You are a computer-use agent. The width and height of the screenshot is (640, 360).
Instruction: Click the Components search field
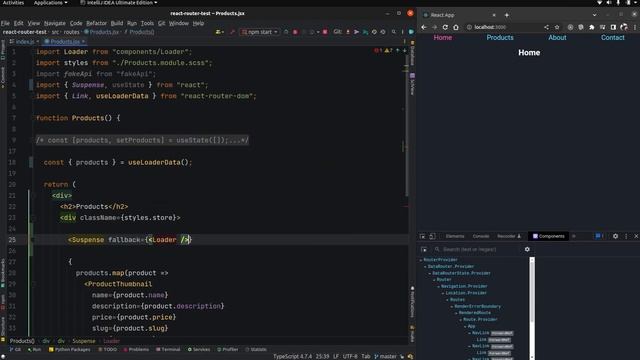(x=479, y=249)
